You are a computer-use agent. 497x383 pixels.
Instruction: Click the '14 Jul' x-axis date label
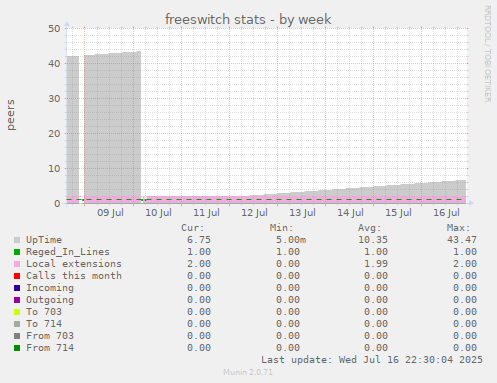click(x=350, y=213)
